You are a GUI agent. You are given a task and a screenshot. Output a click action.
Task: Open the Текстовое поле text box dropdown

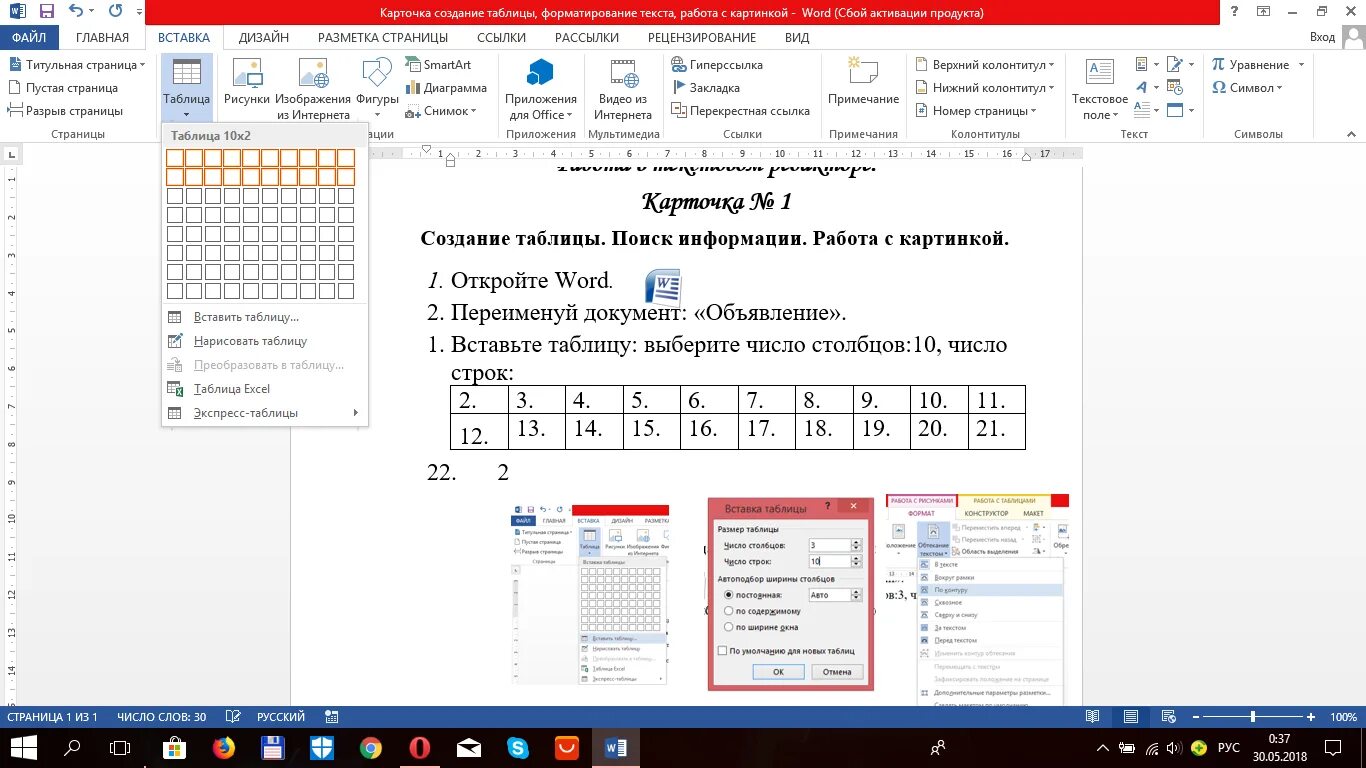click(x=1100, y=88)
